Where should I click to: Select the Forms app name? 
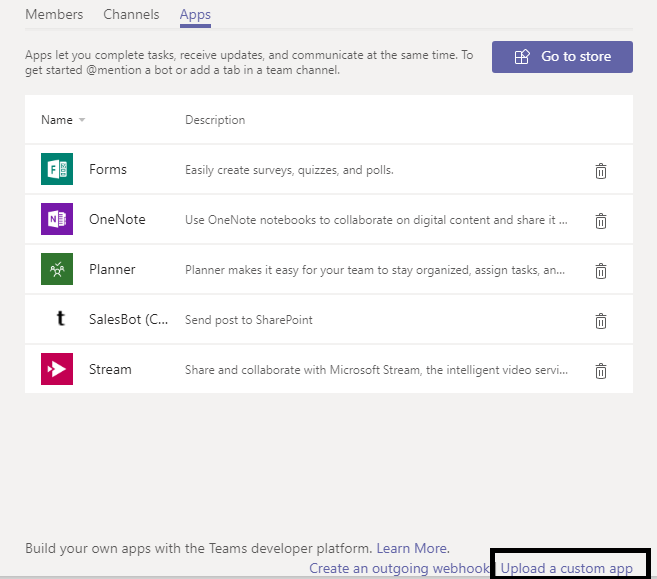pos(108,169)
